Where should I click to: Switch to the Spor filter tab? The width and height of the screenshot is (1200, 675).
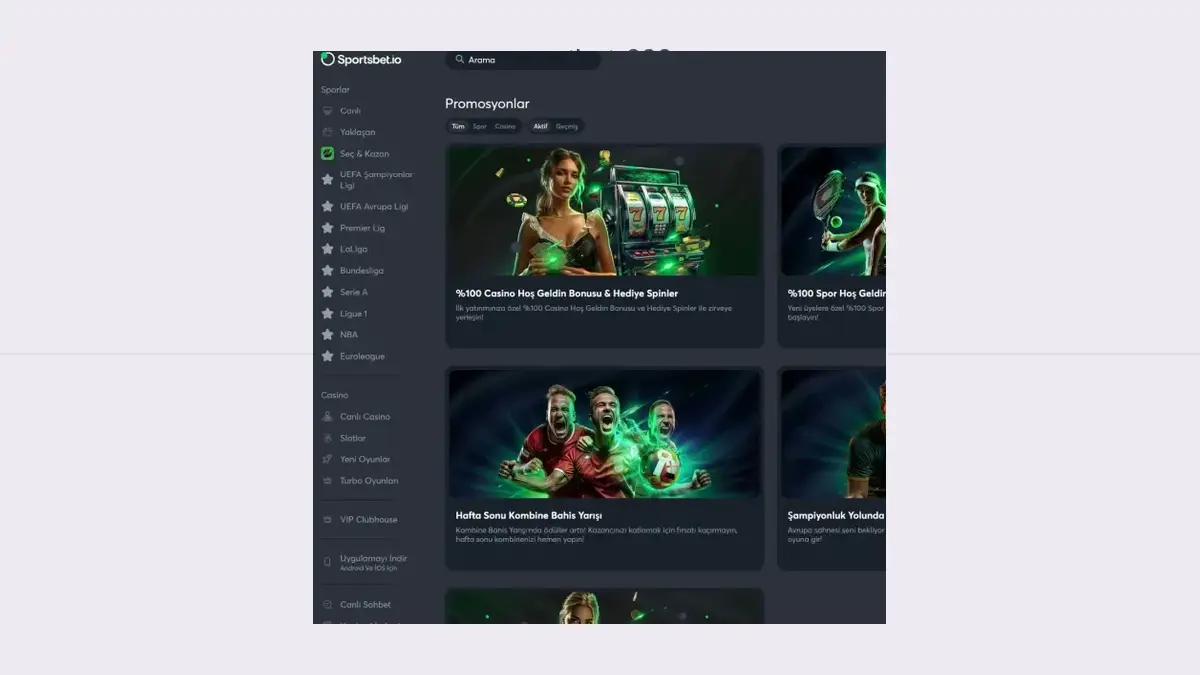[x=480, y=127]
